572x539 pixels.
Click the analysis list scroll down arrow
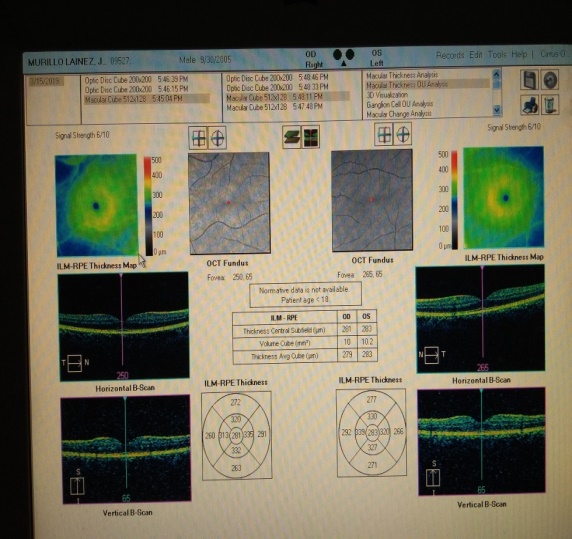point(496,110)
